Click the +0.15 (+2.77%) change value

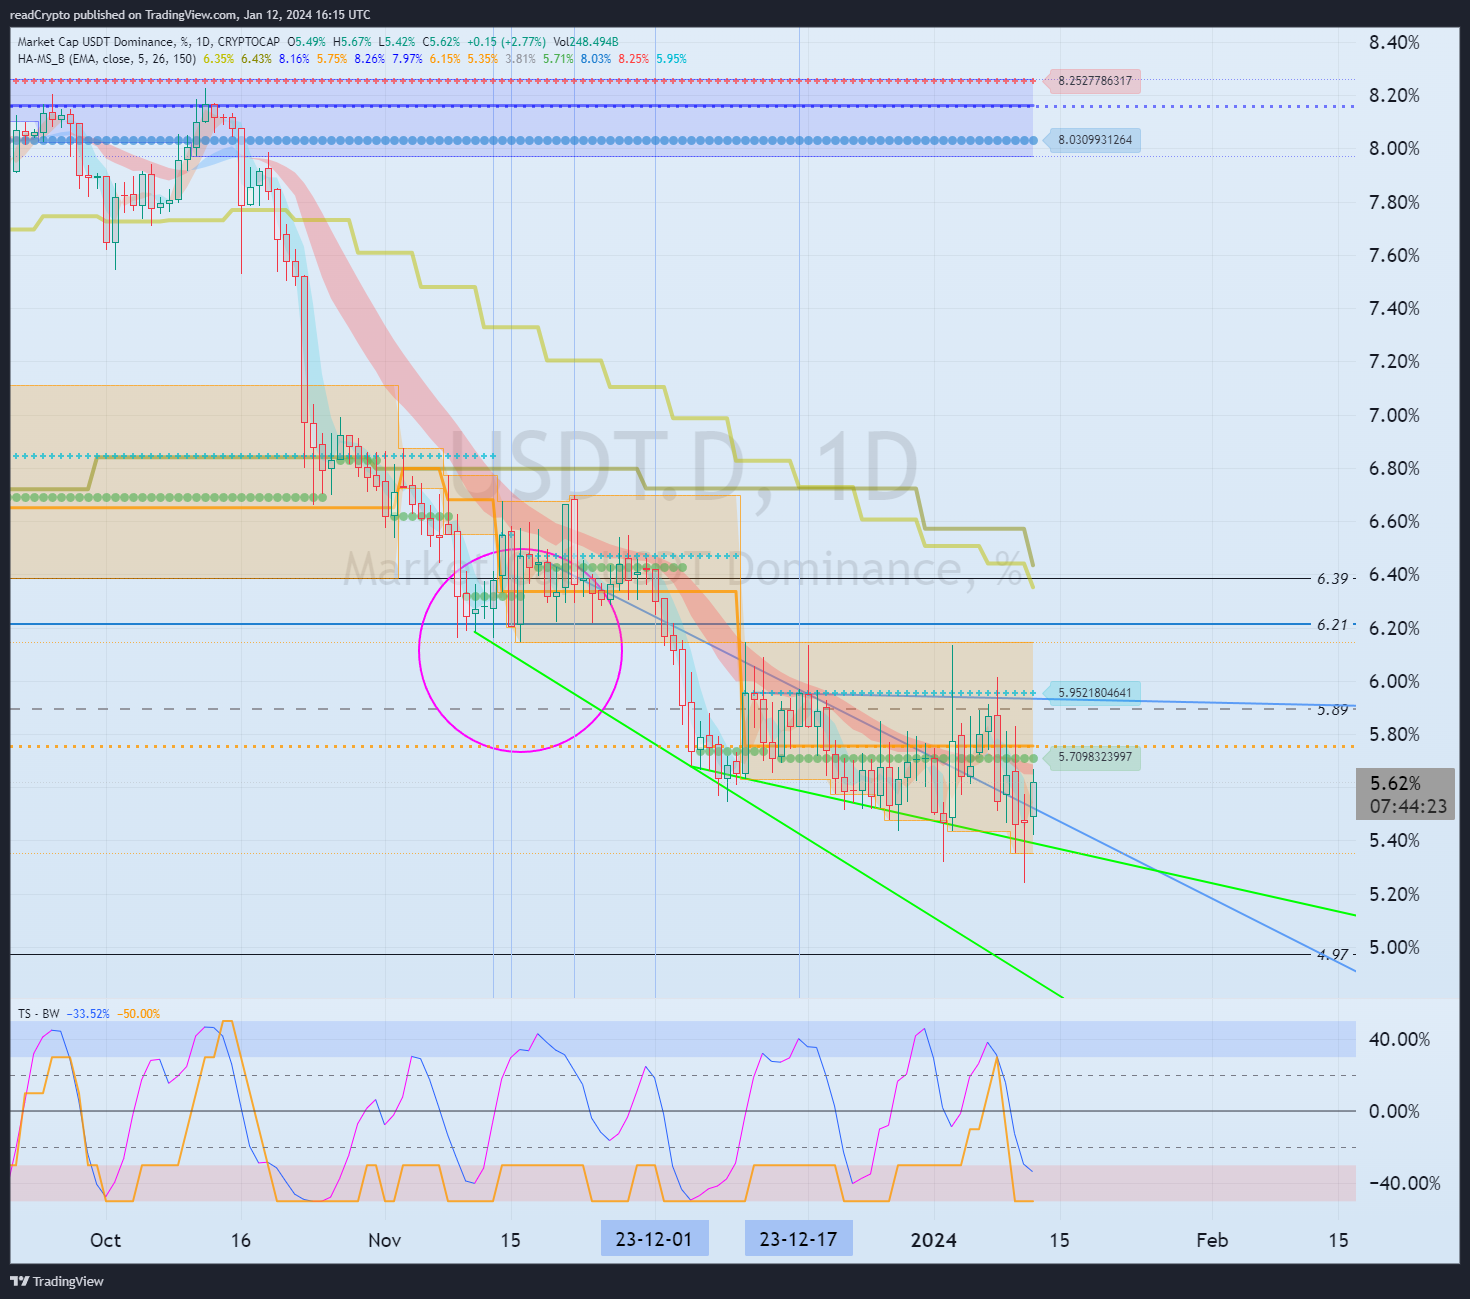click(507, 42)
